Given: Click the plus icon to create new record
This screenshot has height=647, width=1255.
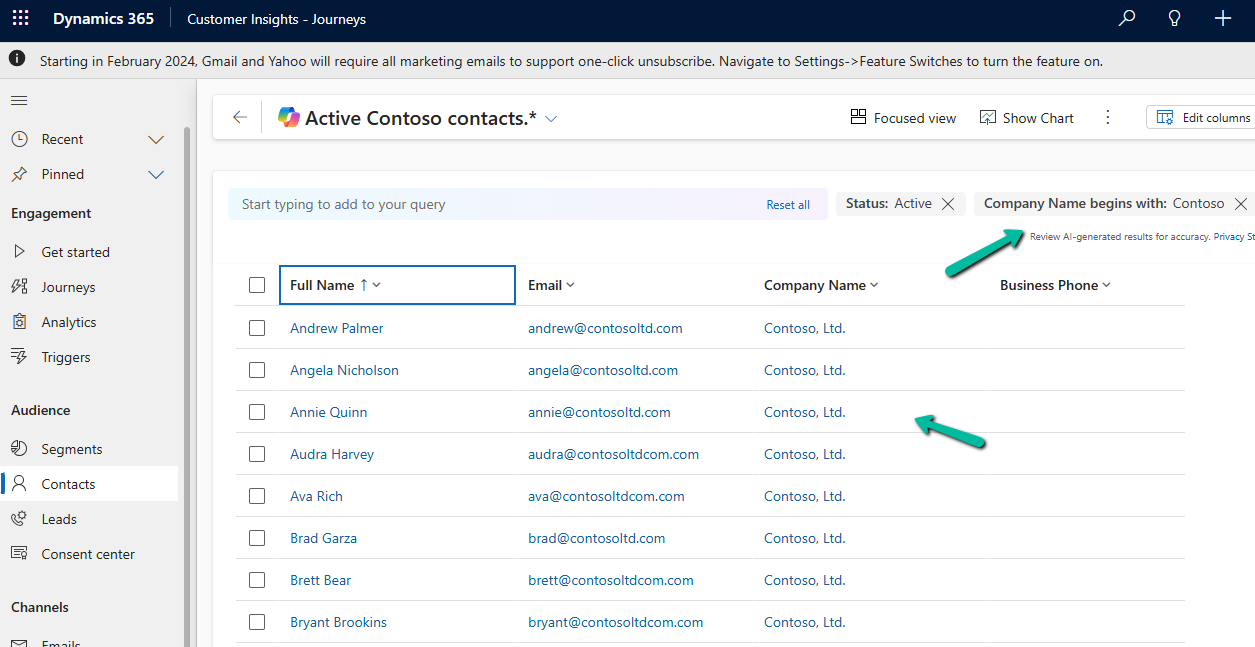Looking at the screenshot, I should 1222,19.
